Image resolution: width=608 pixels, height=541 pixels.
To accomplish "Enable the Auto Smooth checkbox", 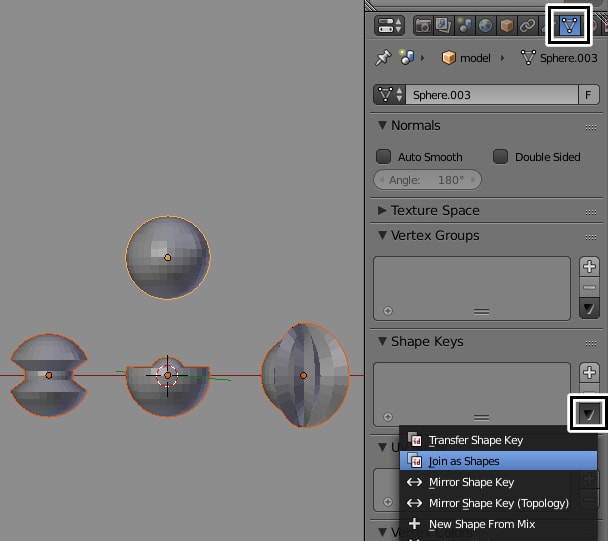I will [383, 157].
